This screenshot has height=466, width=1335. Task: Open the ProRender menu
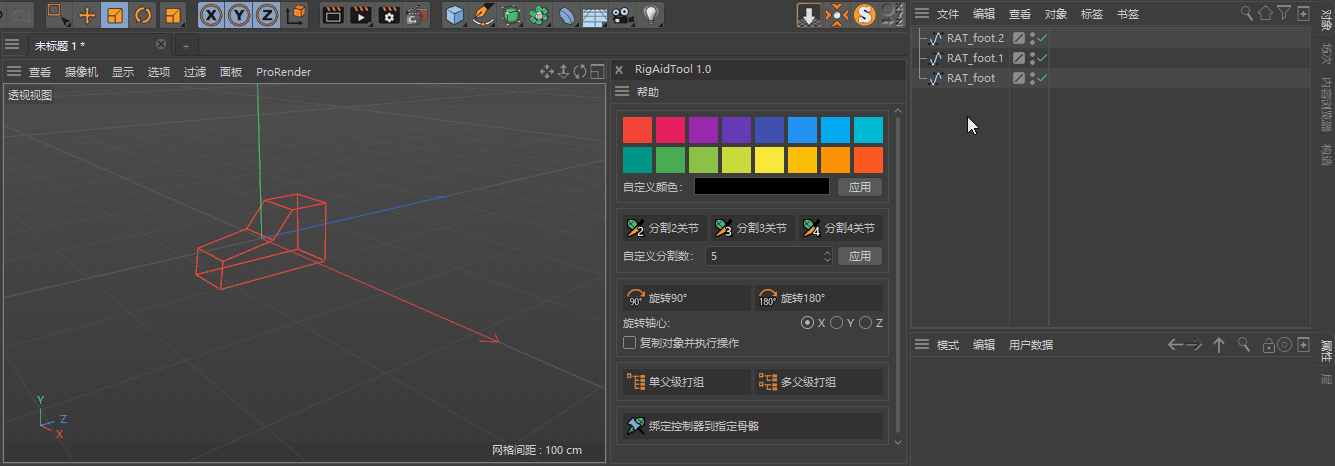[x=283, y=72]
